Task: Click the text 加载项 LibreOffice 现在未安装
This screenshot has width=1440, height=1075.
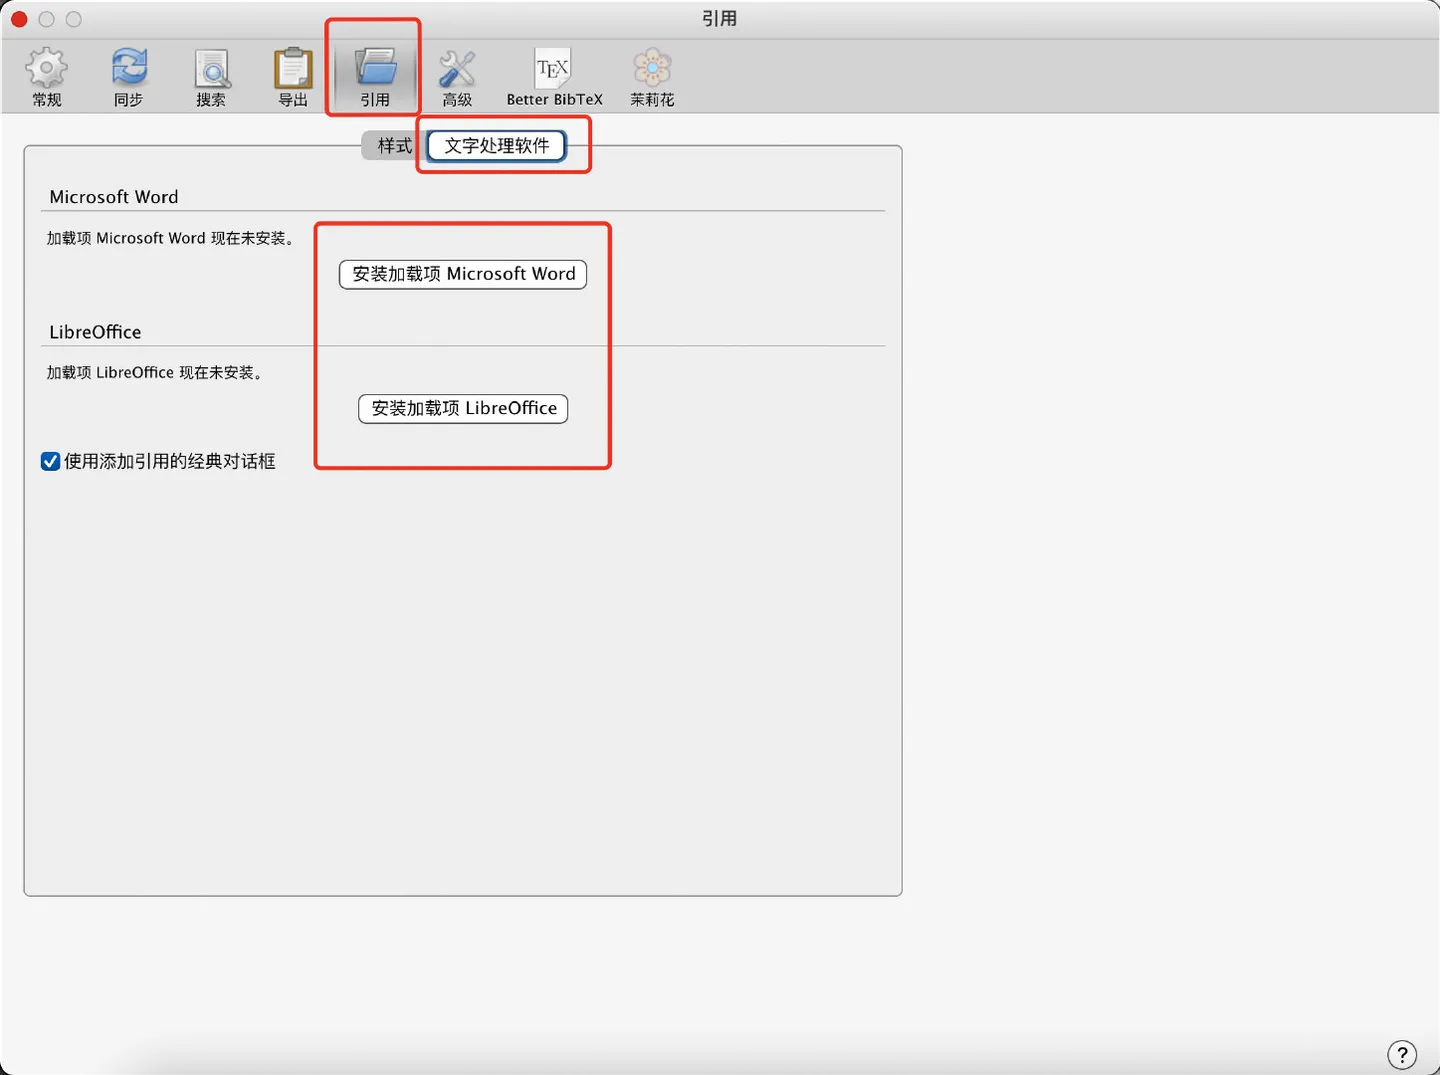Action: coord(156,372)
